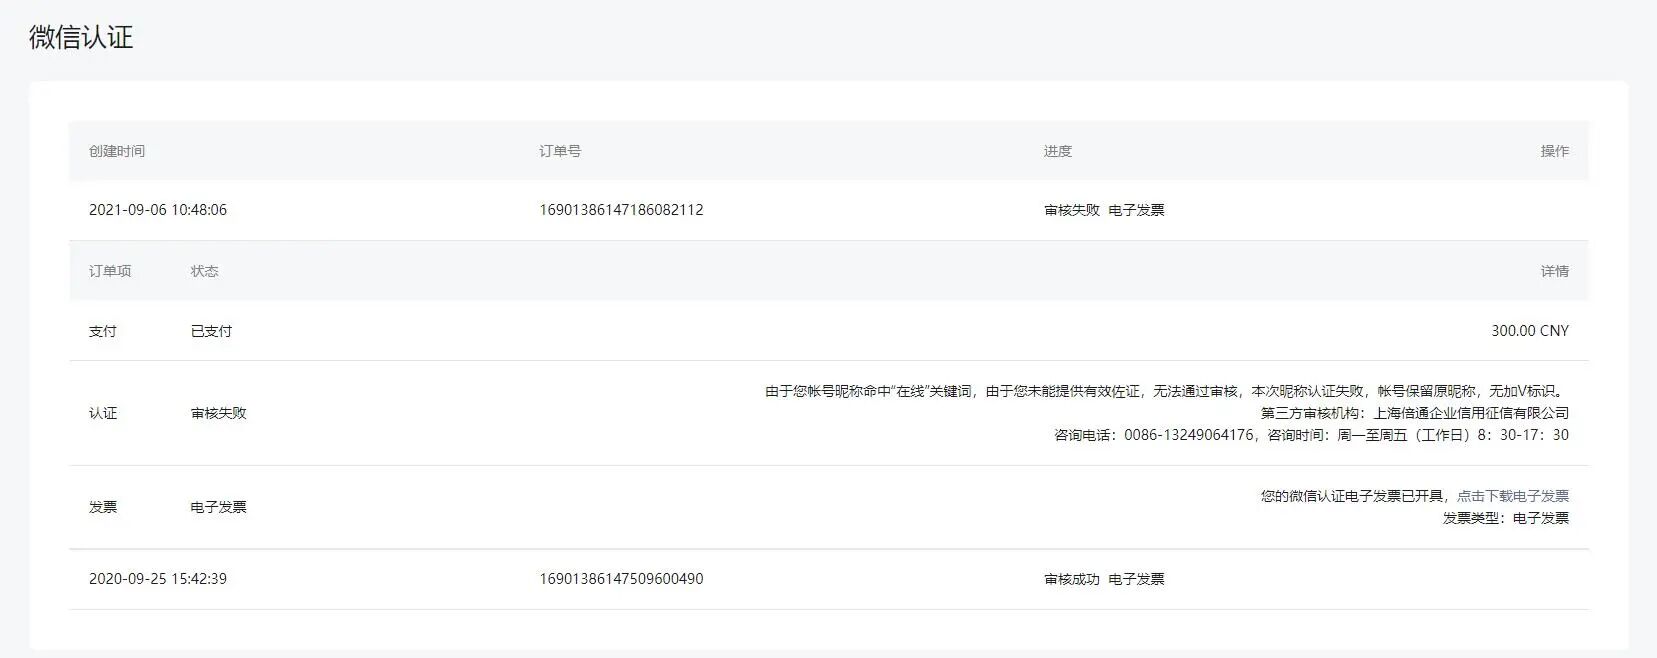1657x658 pixels.
Task: Select the 认证 order item label
Action: (x=103, y=413)
